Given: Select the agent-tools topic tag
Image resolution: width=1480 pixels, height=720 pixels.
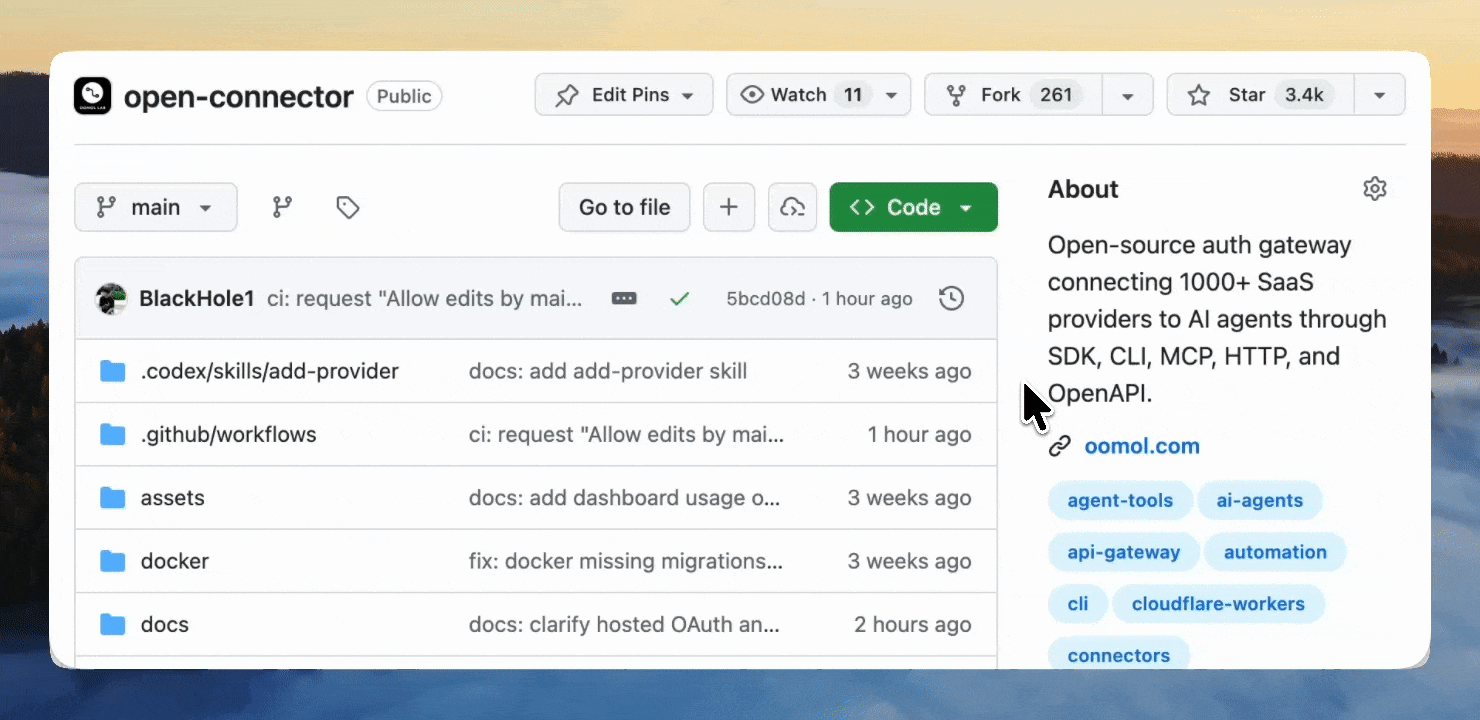Looking at the screenshot, I should 1120,500.
